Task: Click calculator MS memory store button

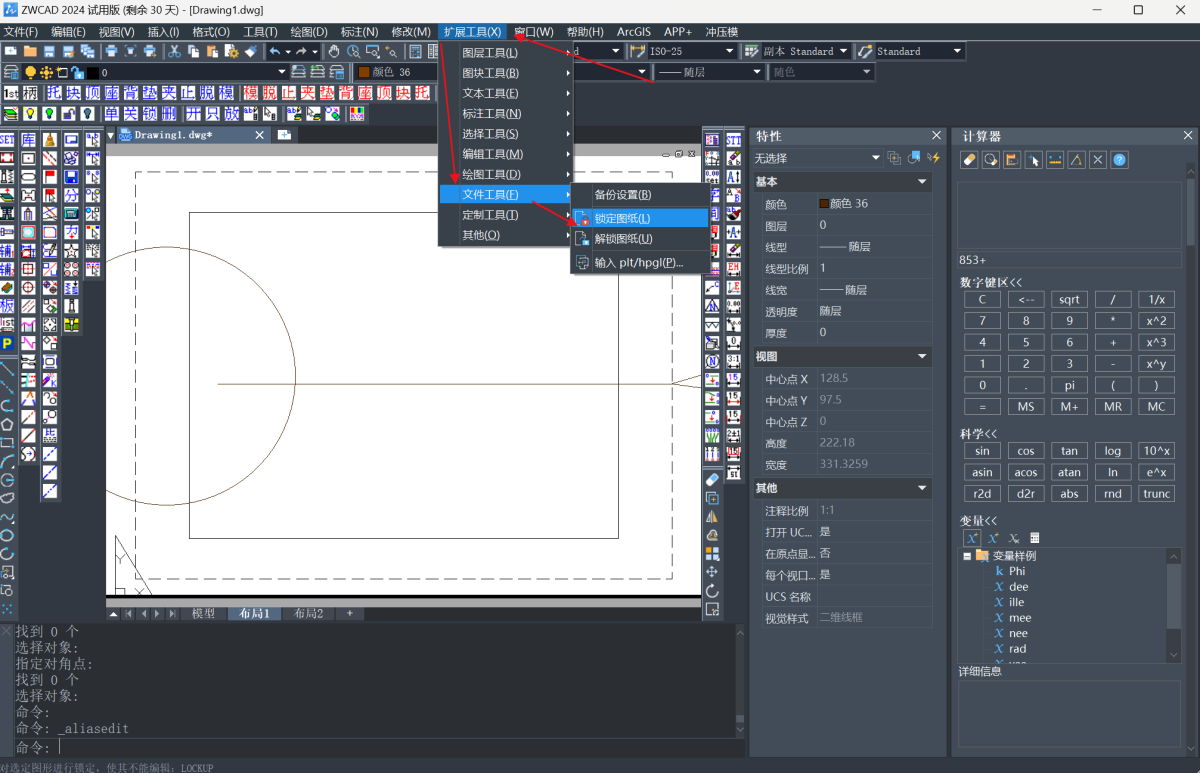Action: [1026, 407]
